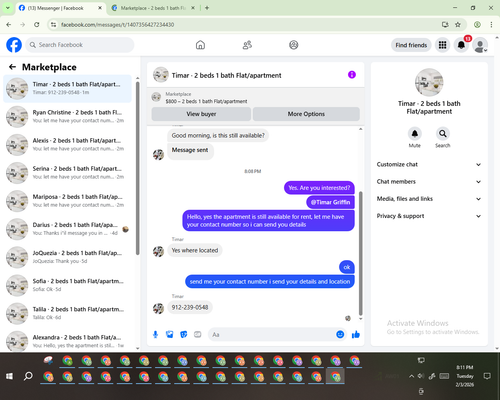Image resolution: width=500 pixels, height=400 pixels.
Task: Open the profile circle icon in top navigation
Action: [294, 45]
